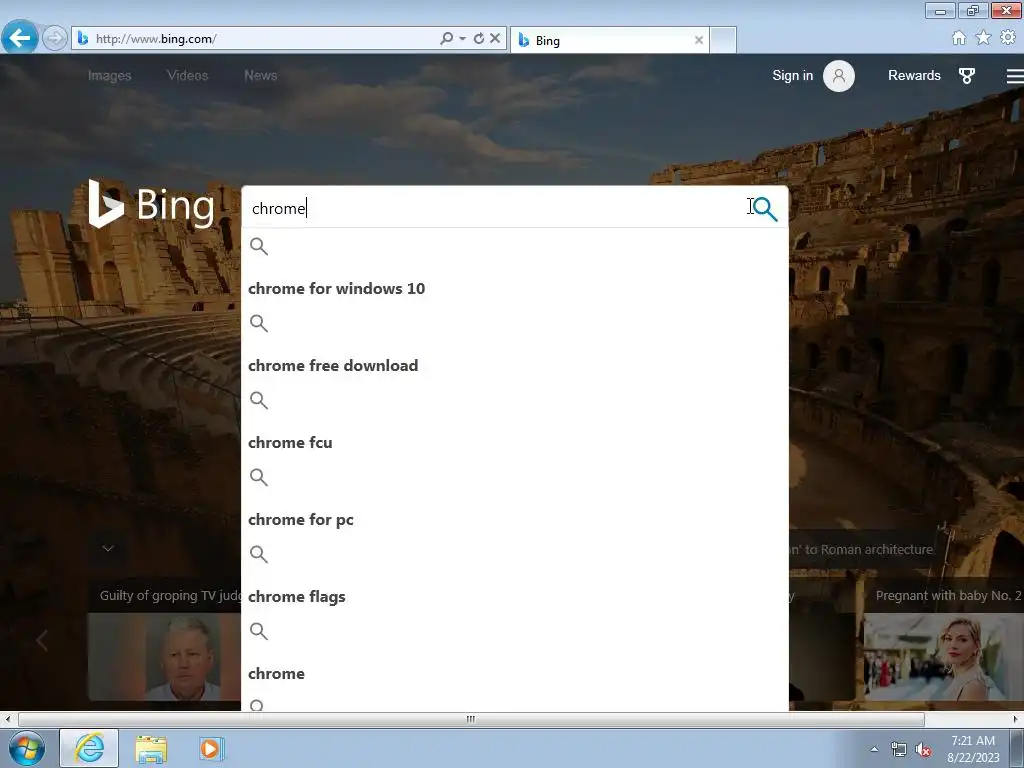This screenshot has width=1024, height=768.
Task: Open the Images search category
Action: pyautogui.click(x=110, y=76)
